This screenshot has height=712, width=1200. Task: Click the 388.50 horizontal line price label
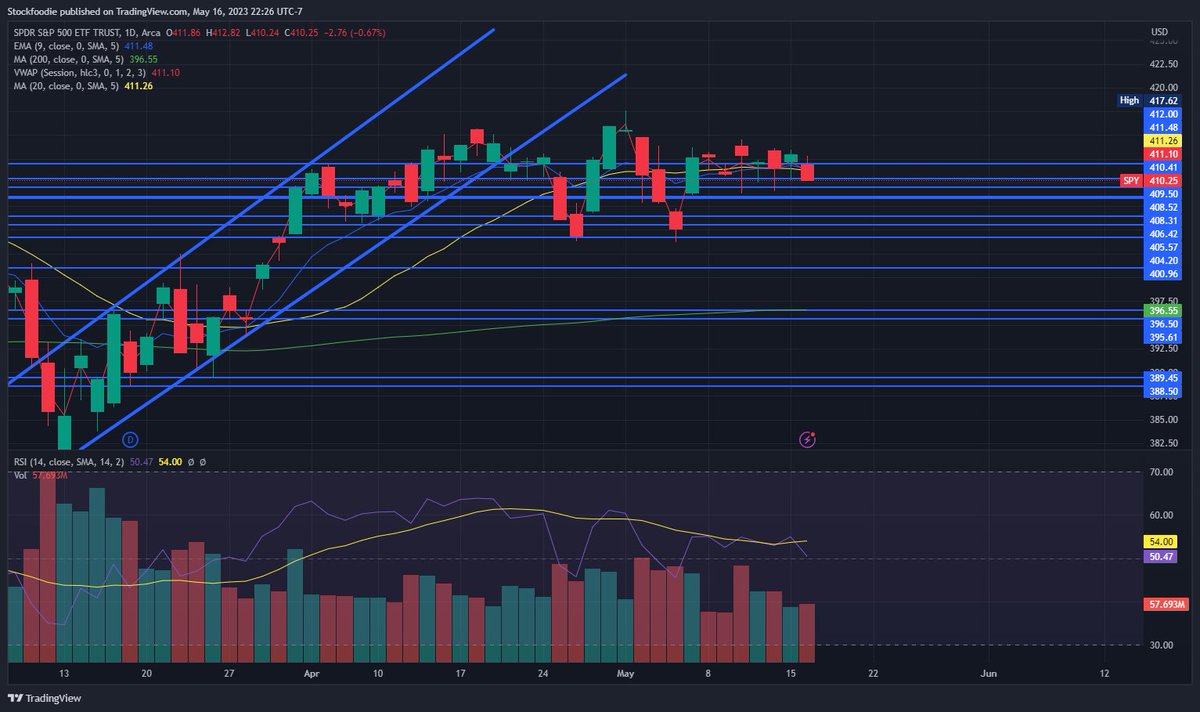click(1162, 392)
